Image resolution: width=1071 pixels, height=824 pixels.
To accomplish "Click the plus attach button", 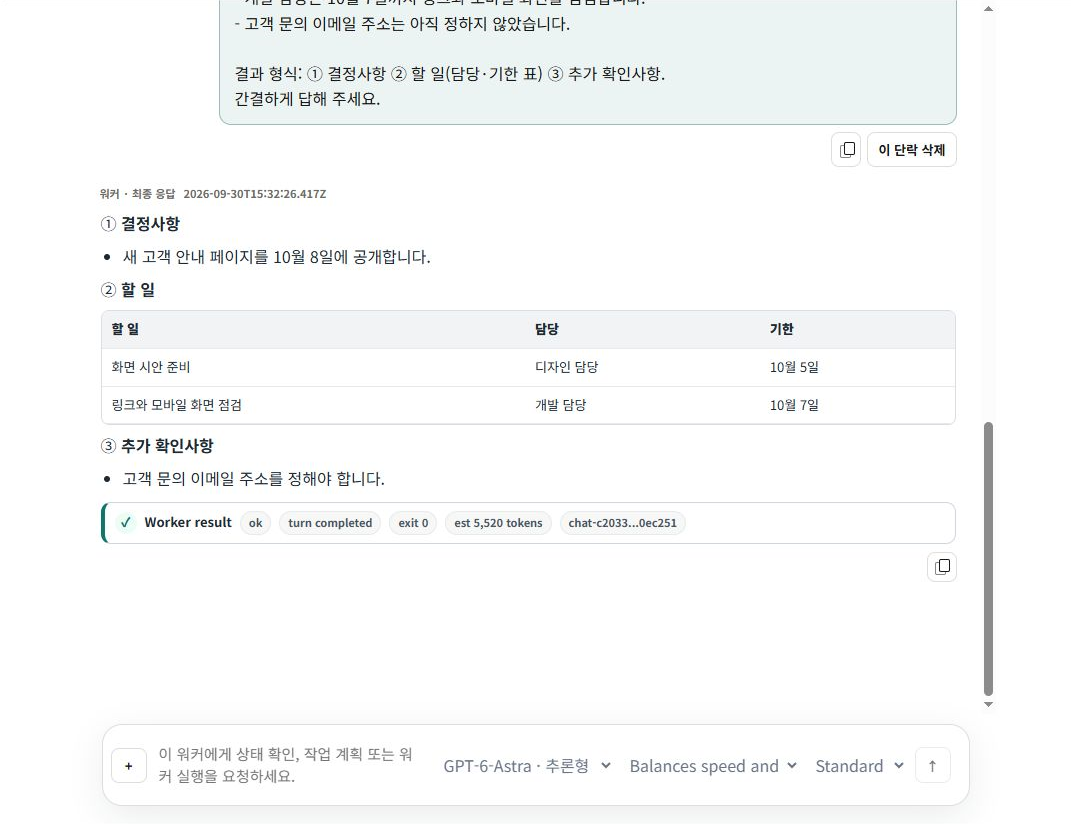I will (128, 766).
